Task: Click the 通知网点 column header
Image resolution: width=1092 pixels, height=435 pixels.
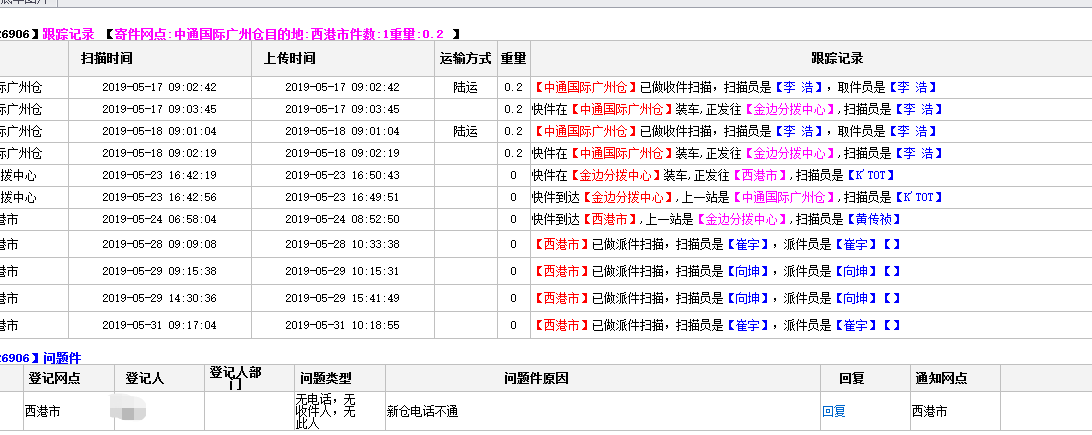Action: point(941,379)
